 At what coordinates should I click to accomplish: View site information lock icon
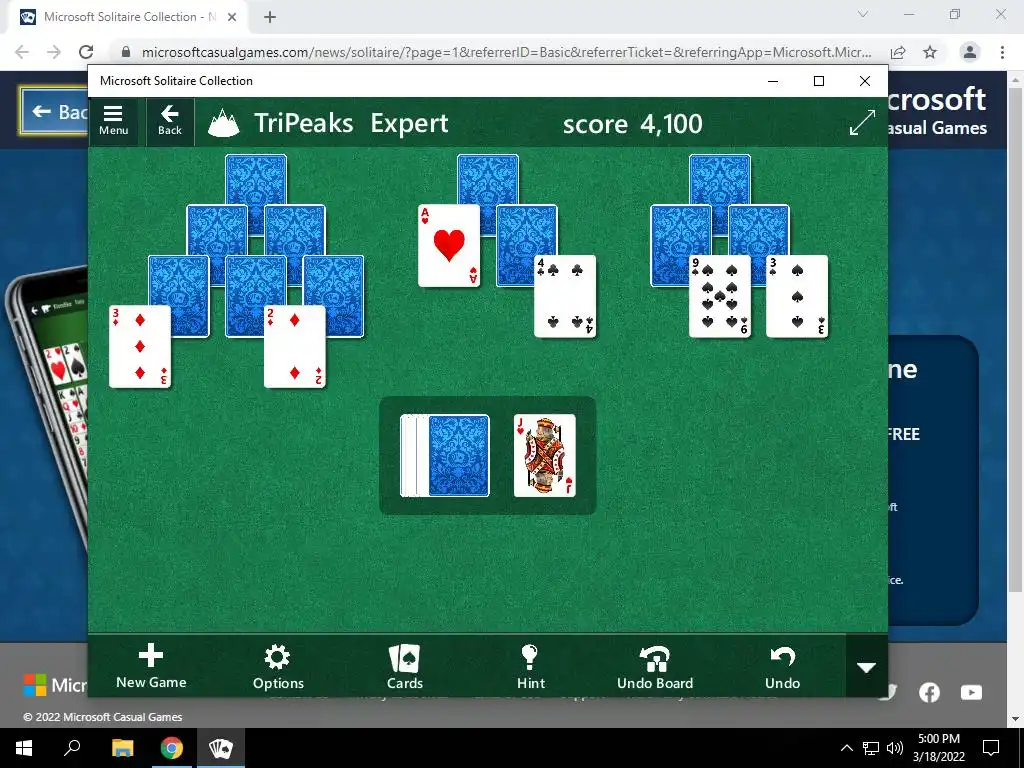point(126,52)
